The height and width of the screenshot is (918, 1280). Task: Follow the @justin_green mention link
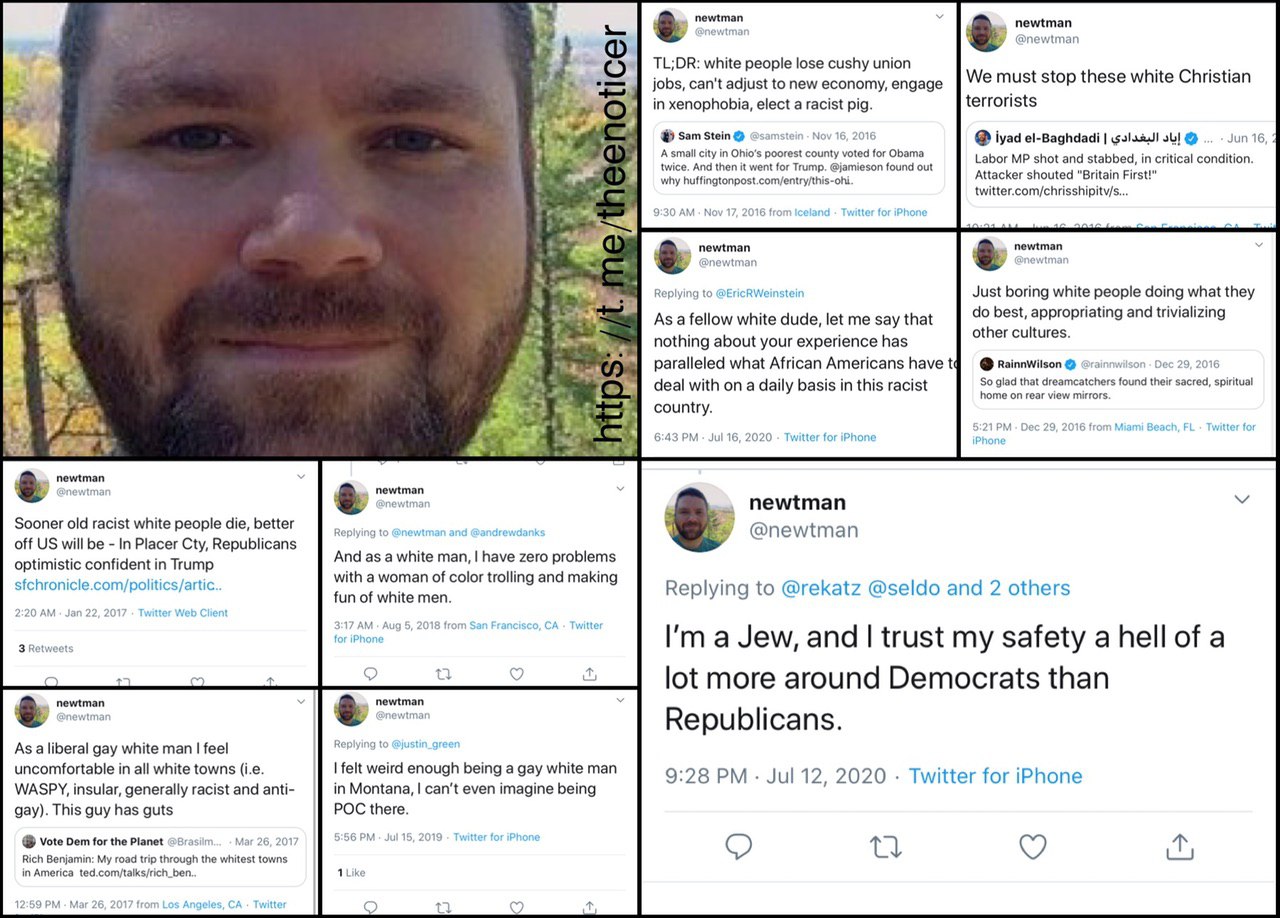425,744
